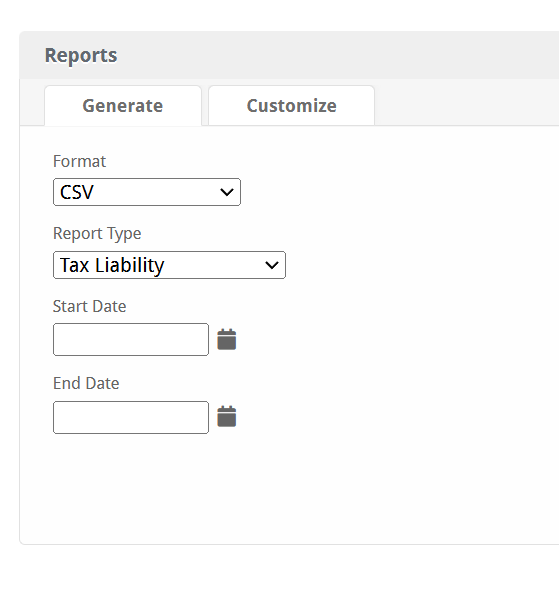The height and width of the screenshot is (590, 559).
Task: Open the Start Date calendar picker icon
Action: 226,339
